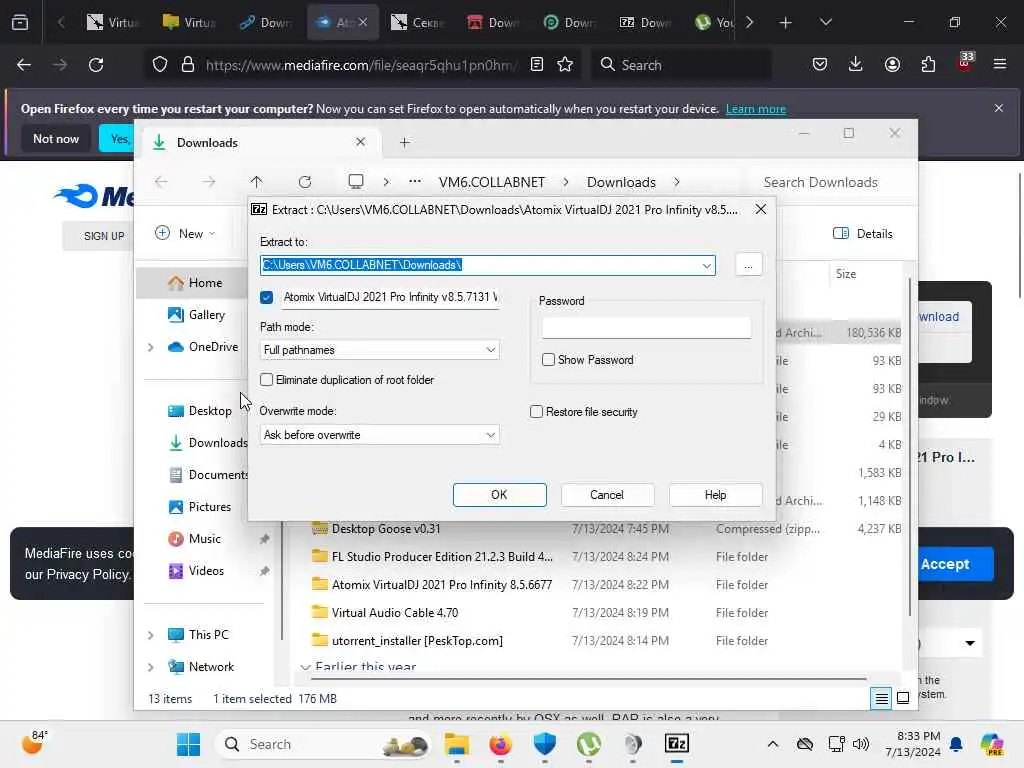Collapse the Earlier this year group
This screenshot has height=768, width=1024.
pos(305,667)
